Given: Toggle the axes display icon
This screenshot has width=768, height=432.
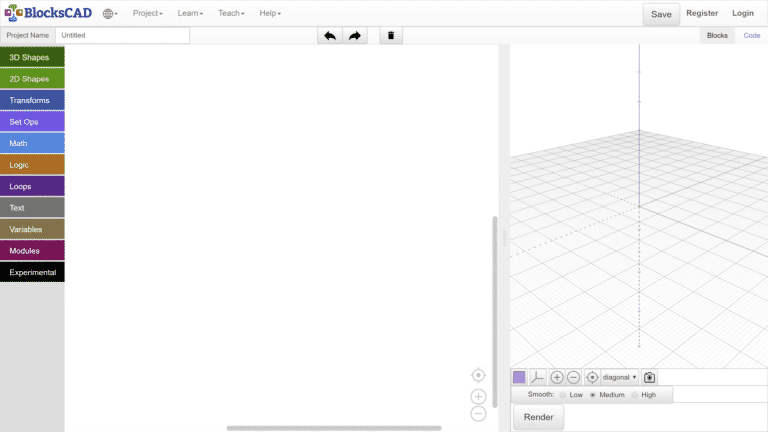Looking at the screenshot, I should pos(537,377).
